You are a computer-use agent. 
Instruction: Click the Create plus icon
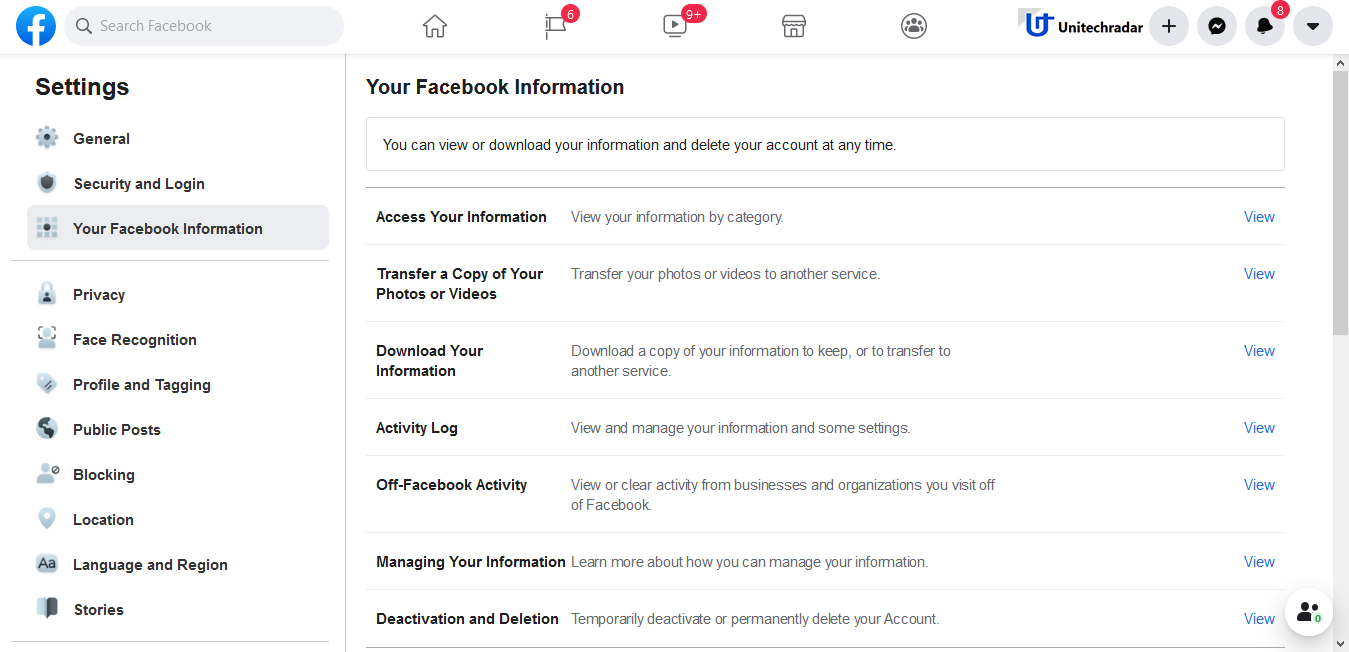[1168, 26]
